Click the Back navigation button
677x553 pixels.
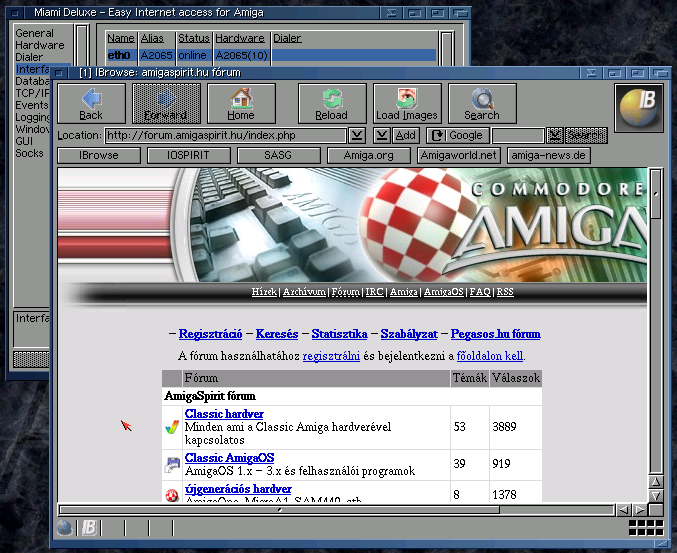tap(91, 103)
